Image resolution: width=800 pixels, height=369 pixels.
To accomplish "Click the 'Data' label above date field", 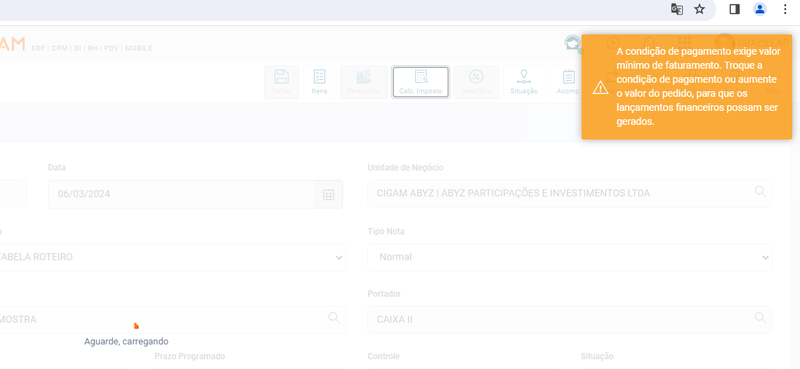I will tap(57, 167).
